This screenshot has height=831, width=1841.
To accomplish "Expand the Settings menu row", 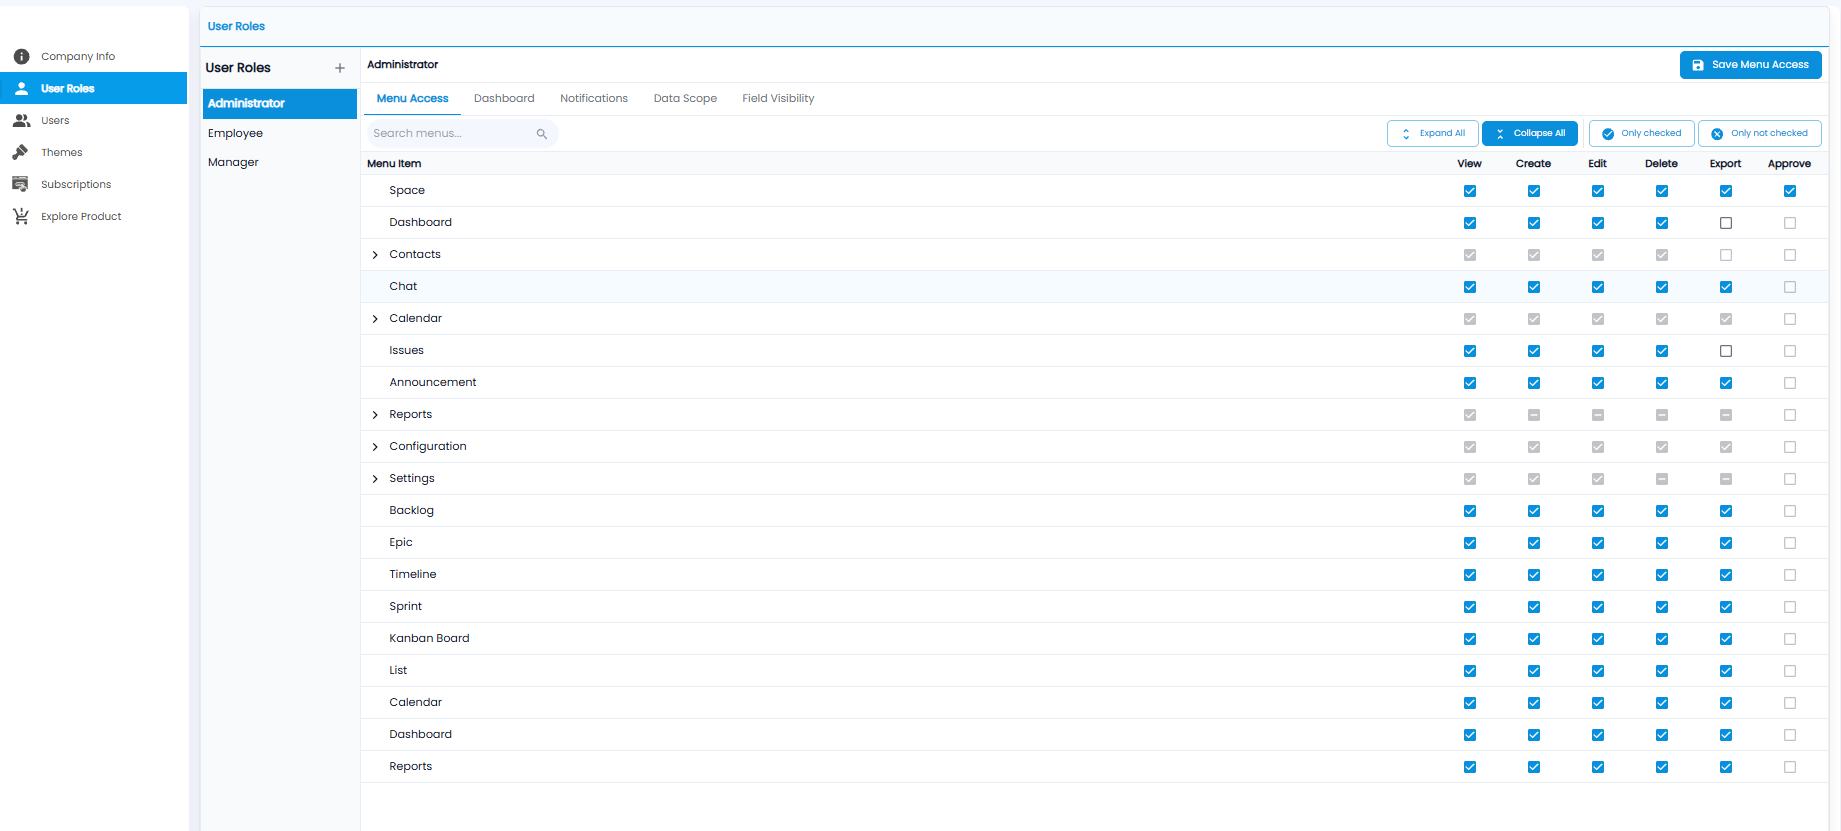I will [x=375, y=479].
